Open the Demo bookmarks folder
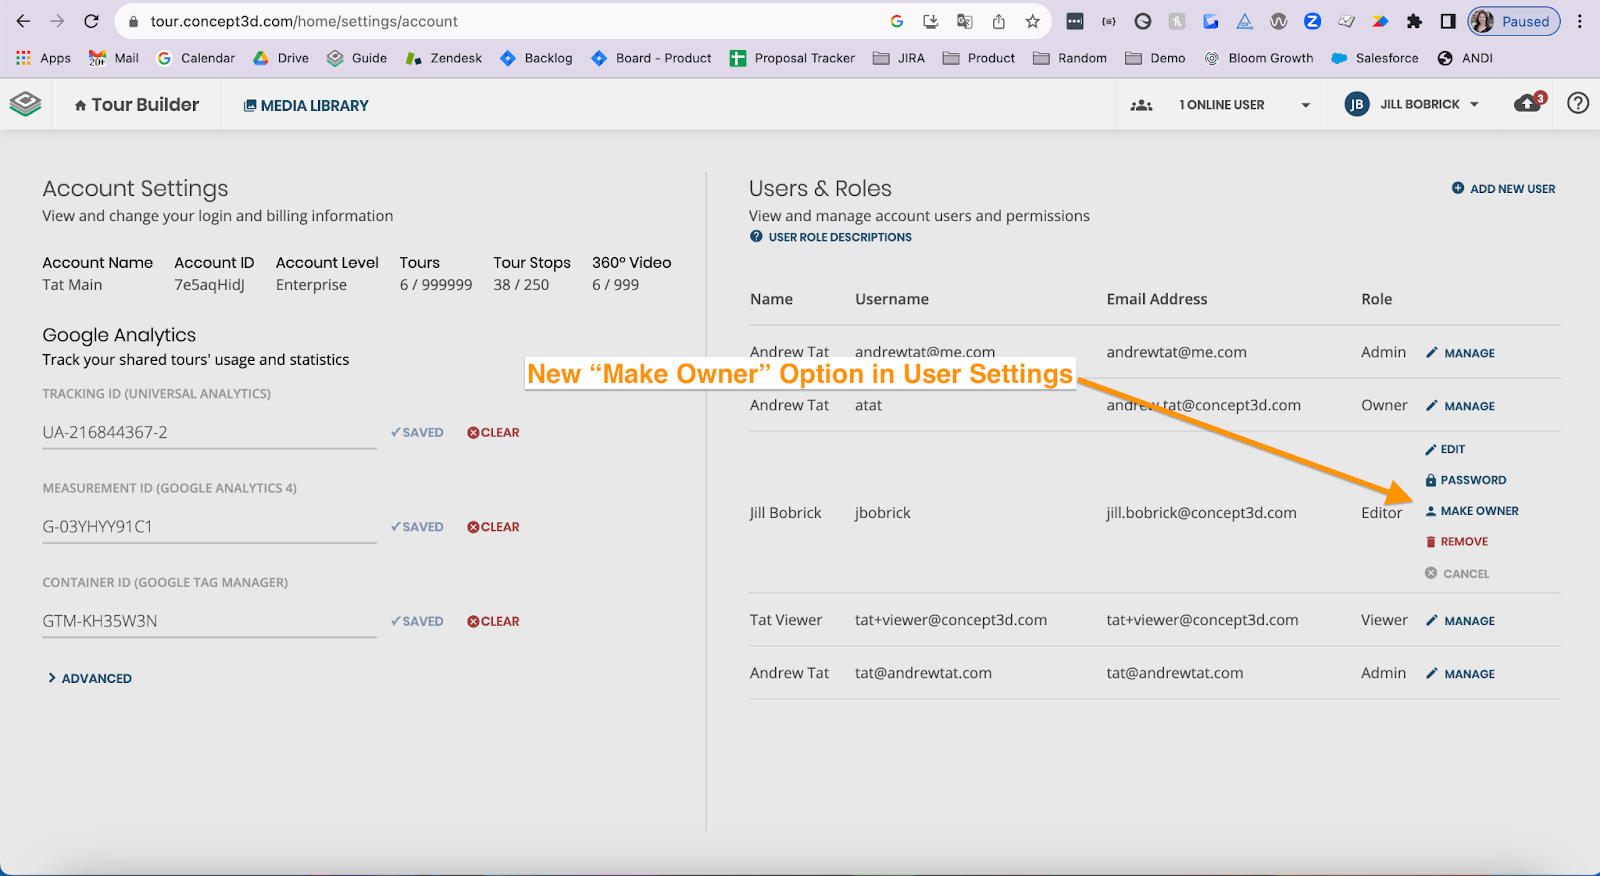The image size is (1600, 876). point(1155,58)
